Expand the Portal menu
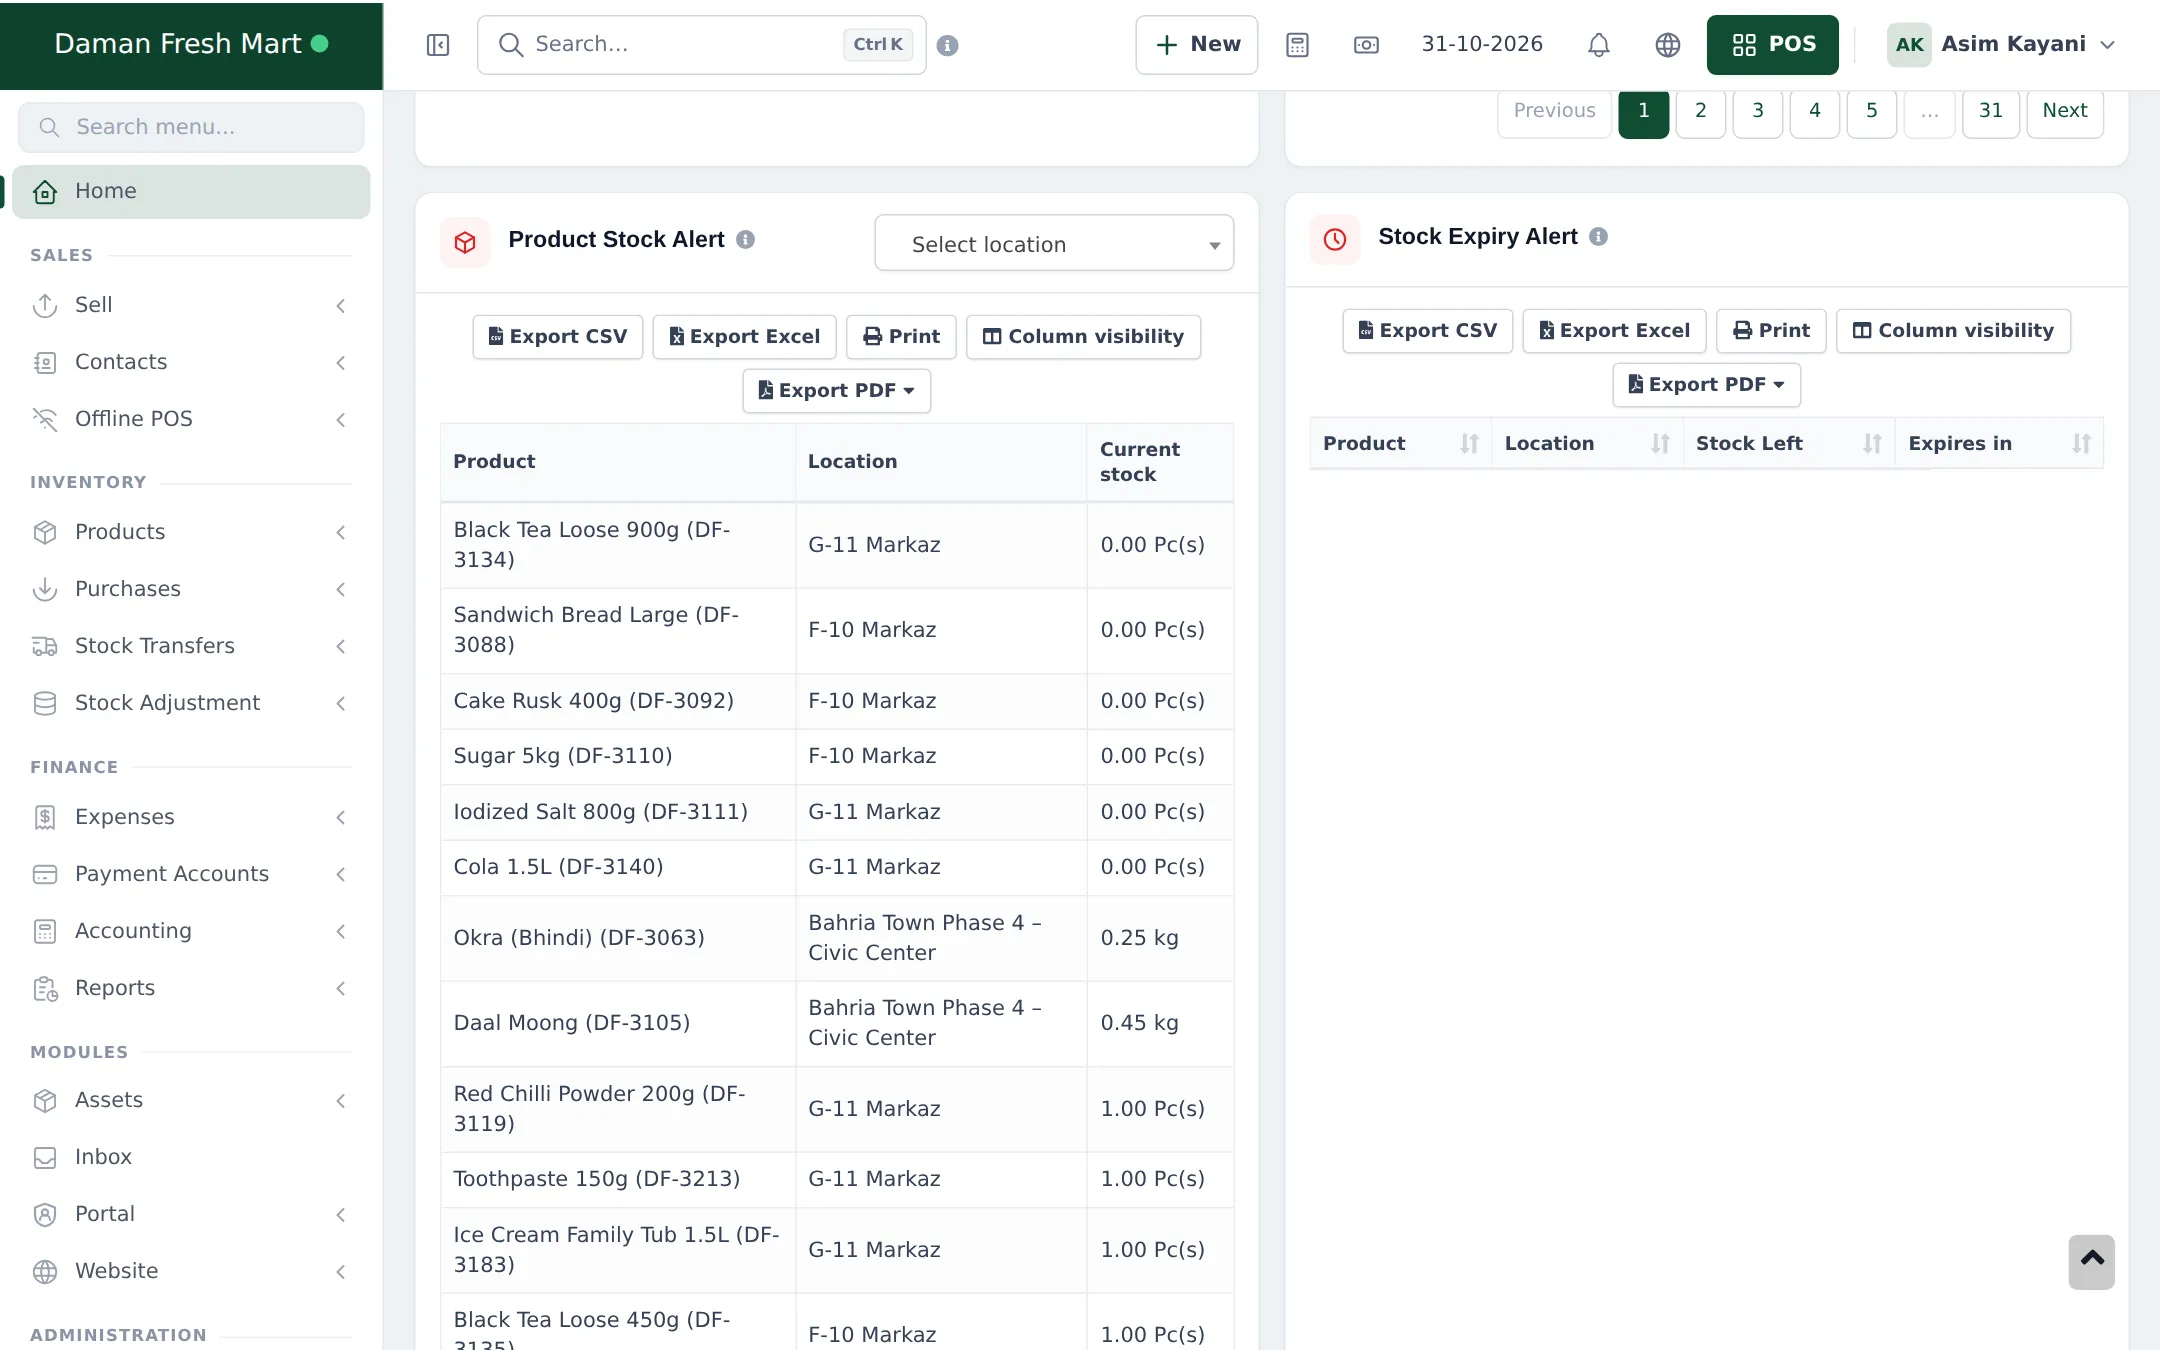The image size is (2160, 1350). 191,1214
